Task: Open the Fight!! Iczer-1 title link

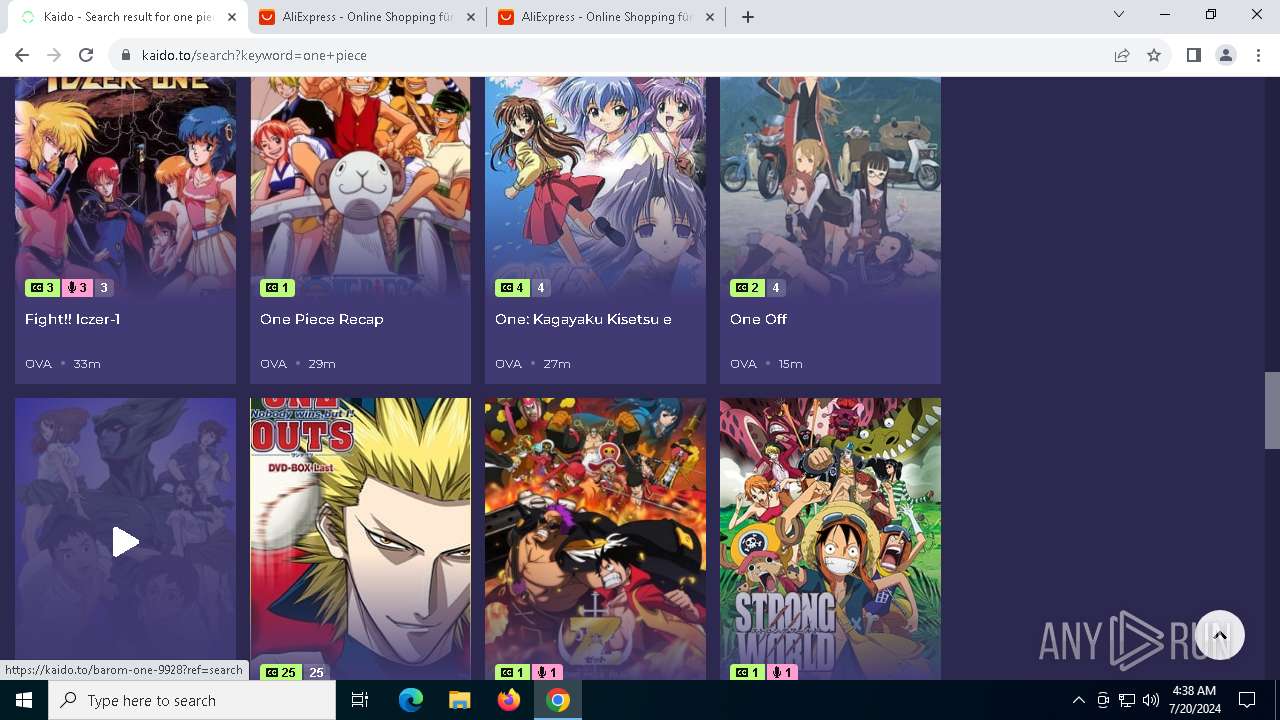Action: [x=72, y=319]
